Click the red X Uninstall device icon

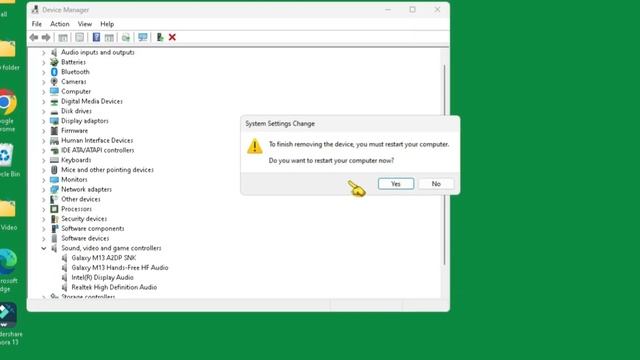point(172,38)
